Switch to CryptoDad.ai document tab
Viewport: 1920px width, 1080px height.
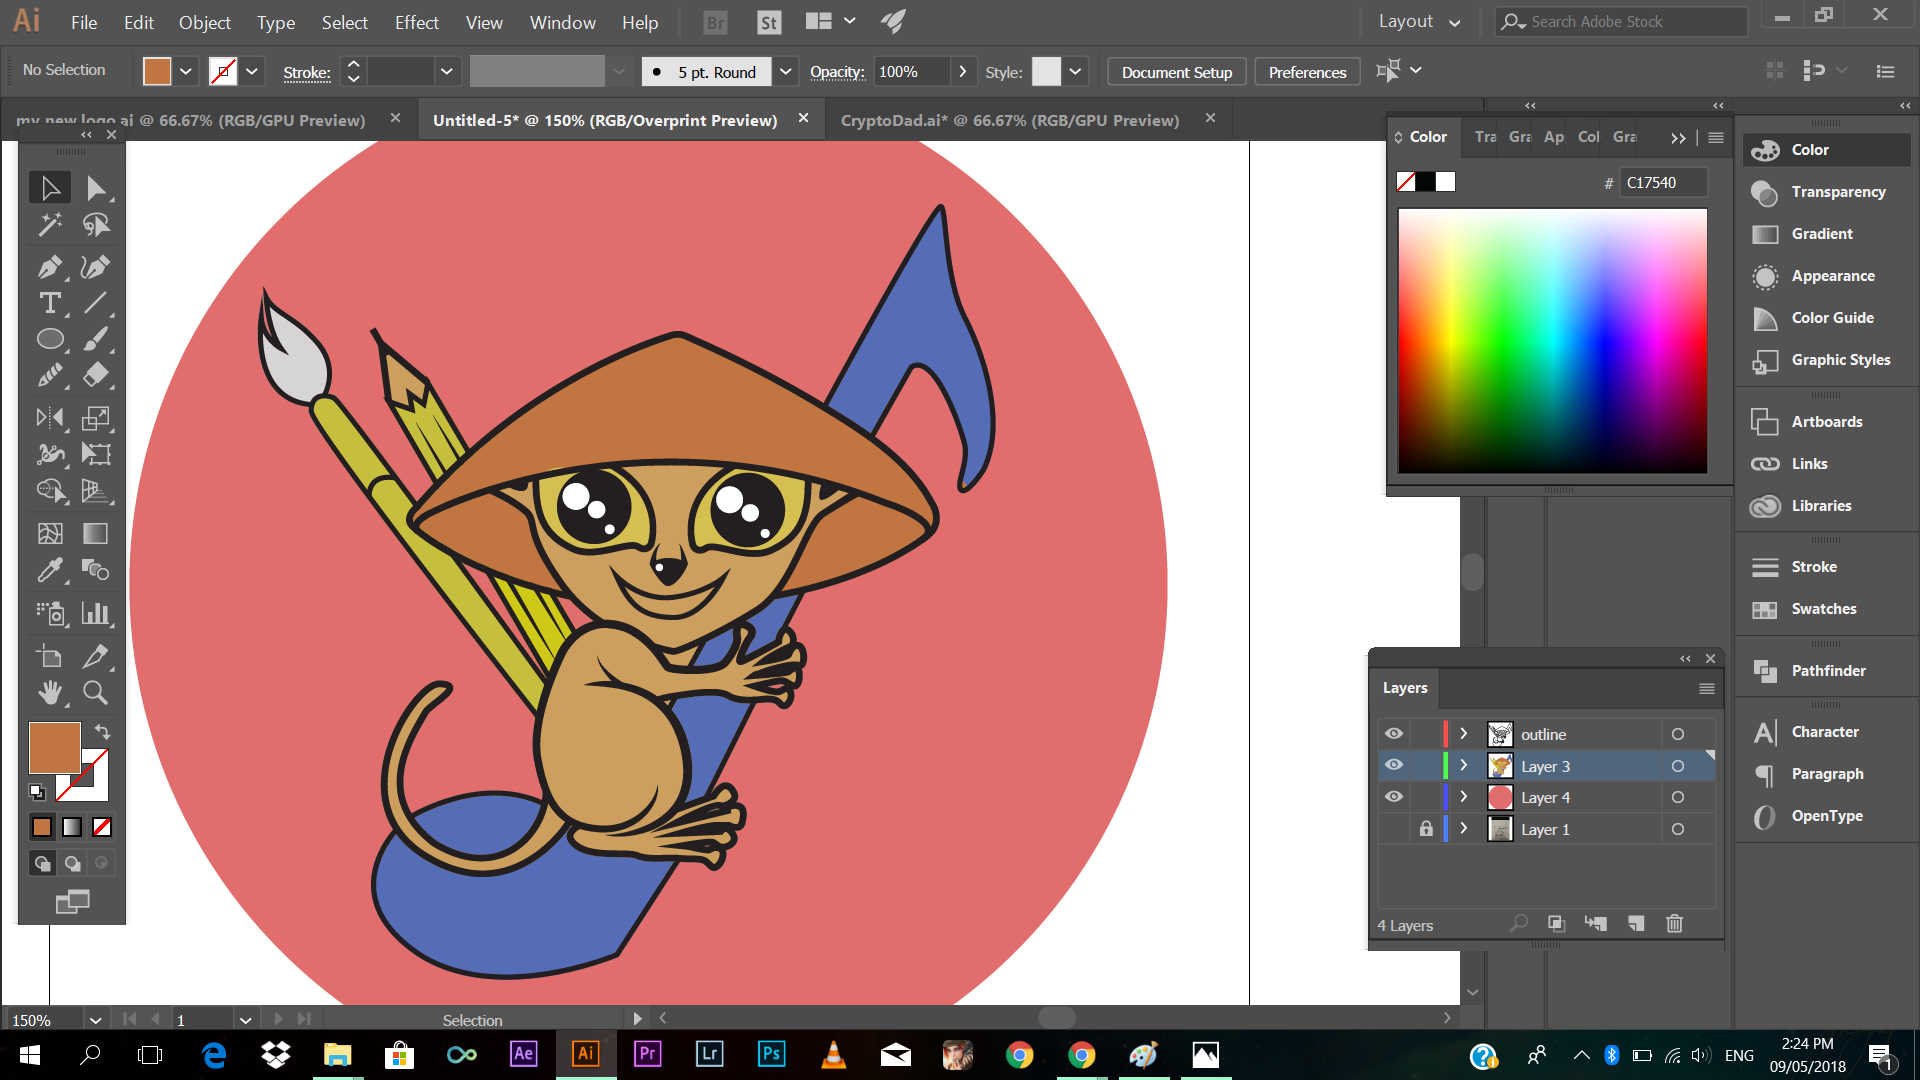point(1010,120)
